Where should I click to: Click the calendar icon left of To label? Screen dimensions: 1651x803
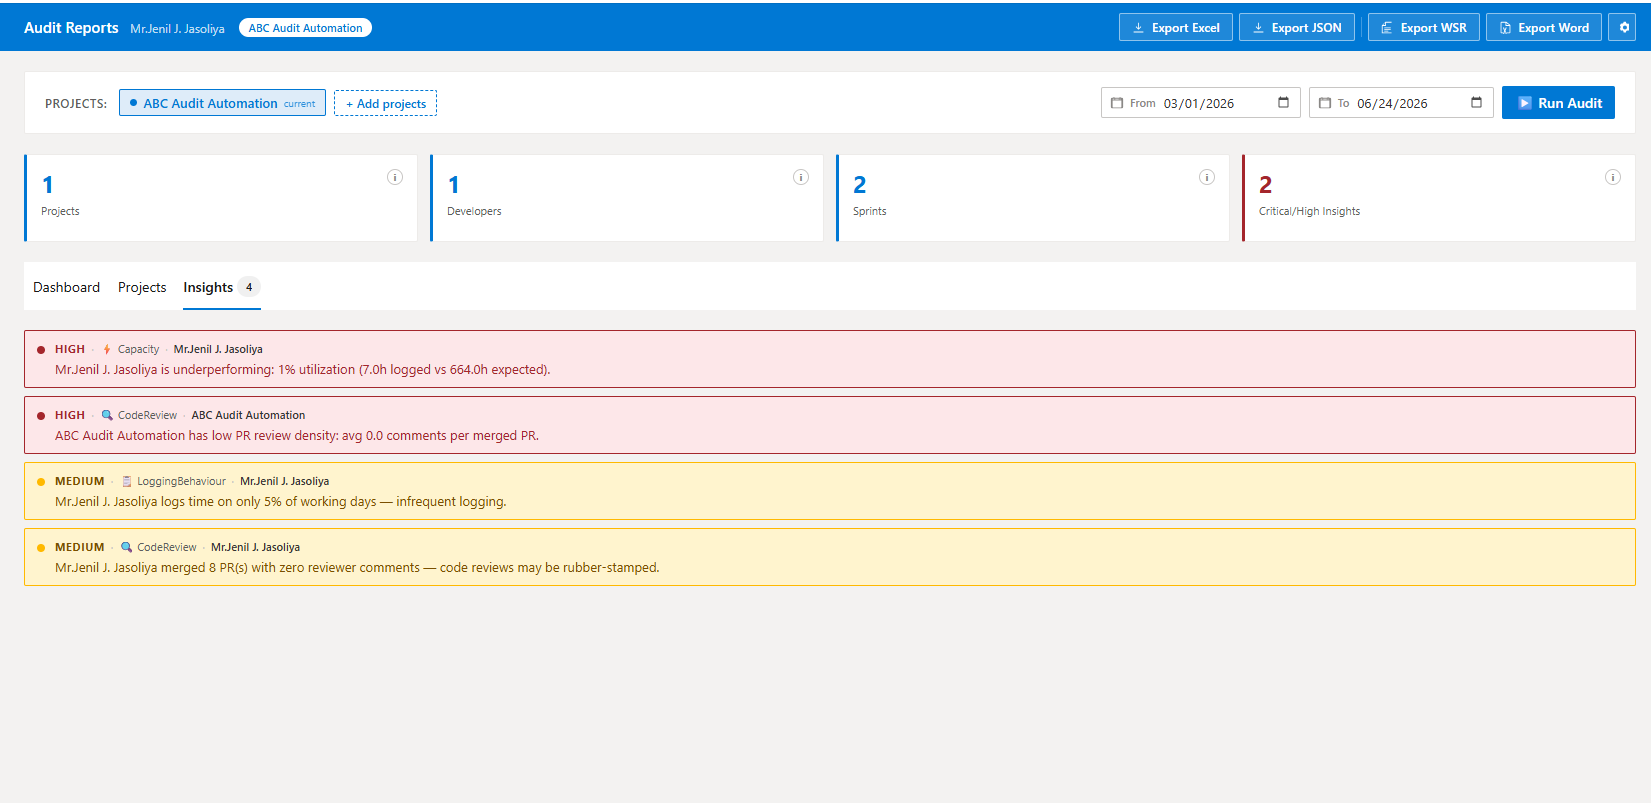coord(1325,103)
